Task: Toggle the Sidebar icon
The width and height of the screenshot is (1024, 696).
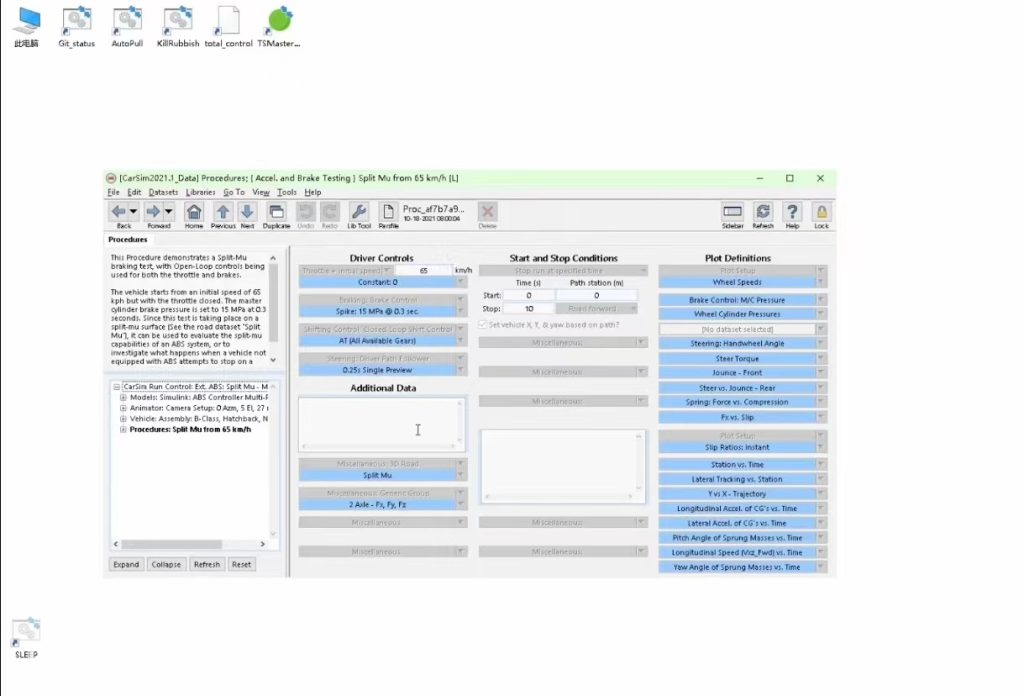Action: tap(731, 212)
